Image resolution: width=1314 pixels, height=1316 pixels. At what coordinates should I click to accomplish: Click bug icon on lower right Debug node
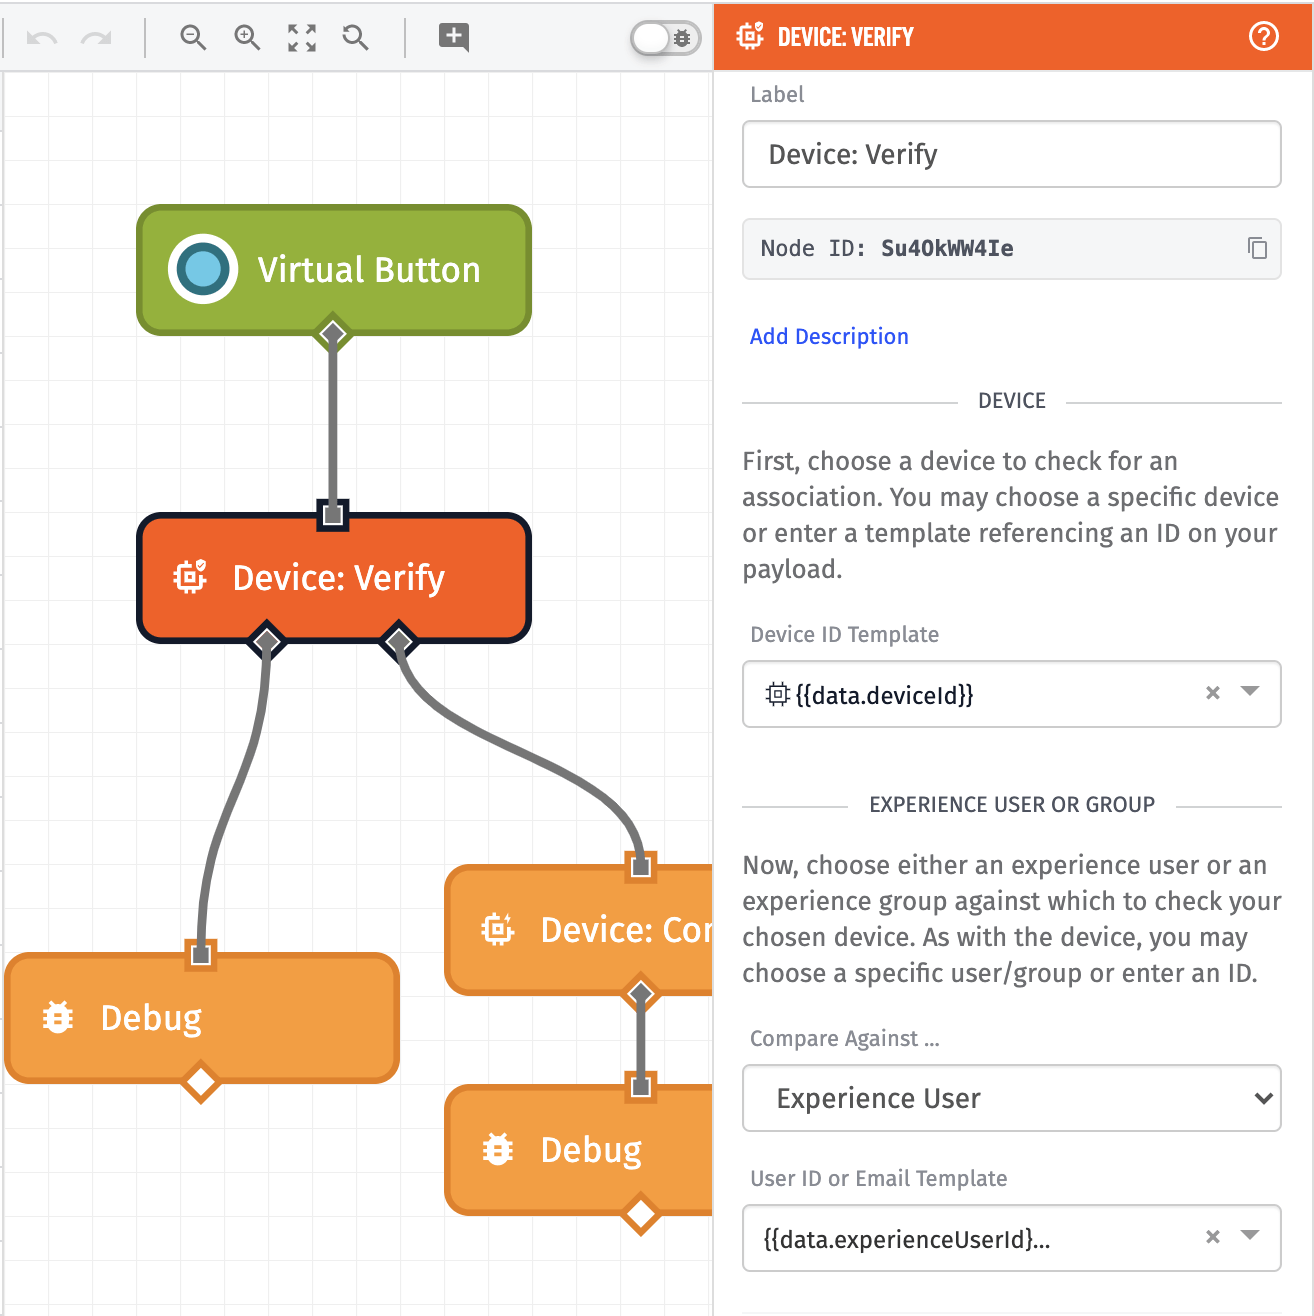coord(498,1149)
